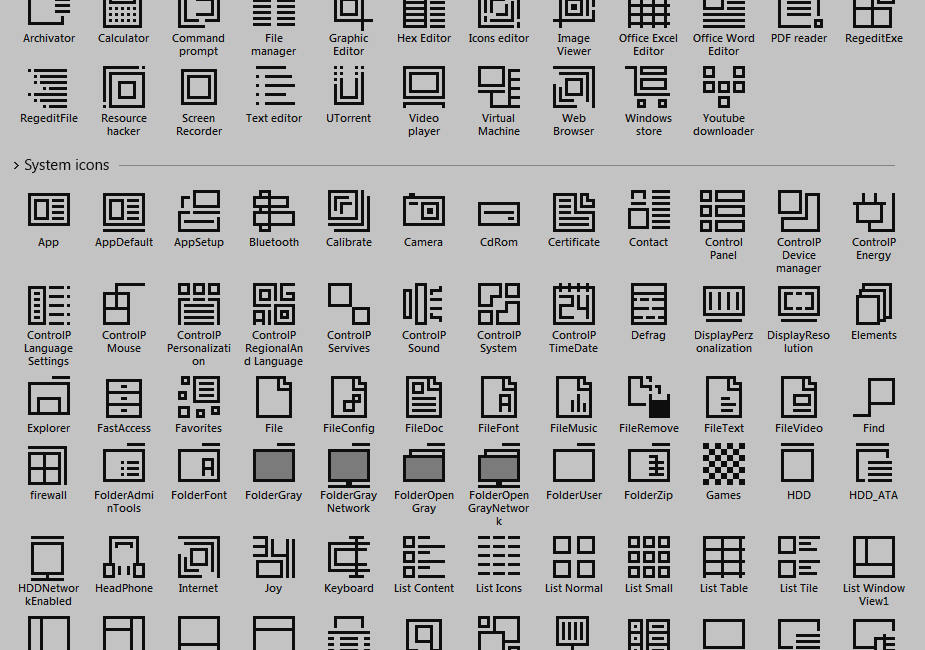Select the Elements icon

874,304
